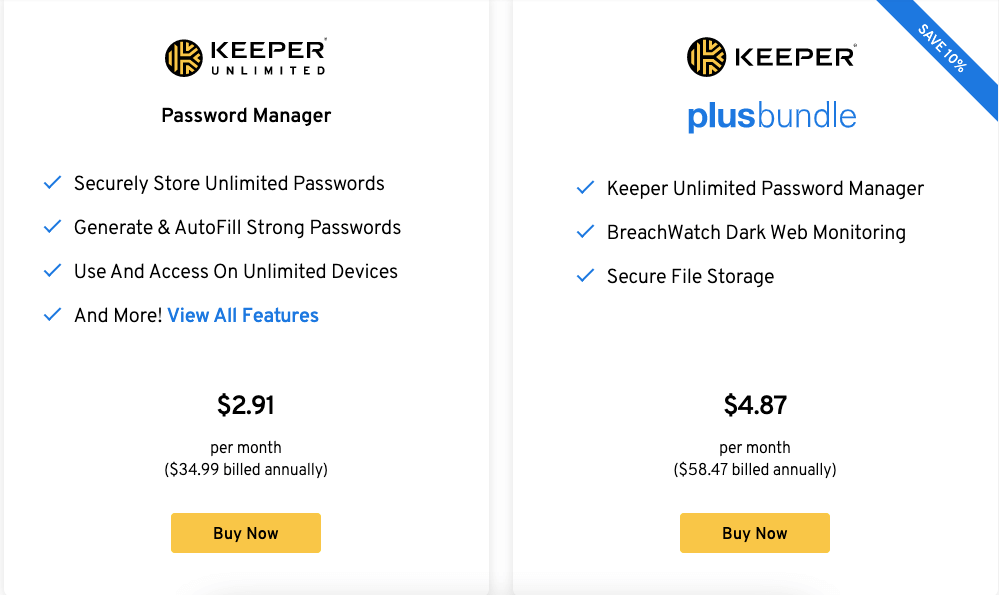
Task: Click the Keeper plus bundle logo icon
Action: (706, 57)
